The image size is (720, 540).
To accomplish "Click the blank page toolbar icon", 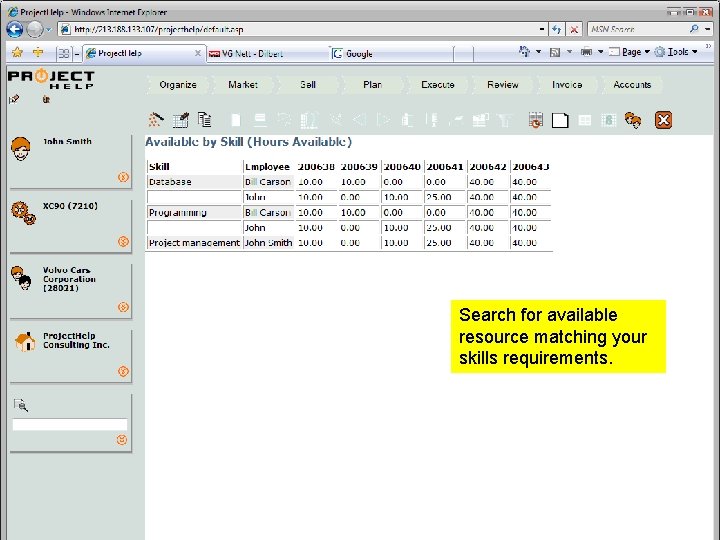I will click(560, 120).
